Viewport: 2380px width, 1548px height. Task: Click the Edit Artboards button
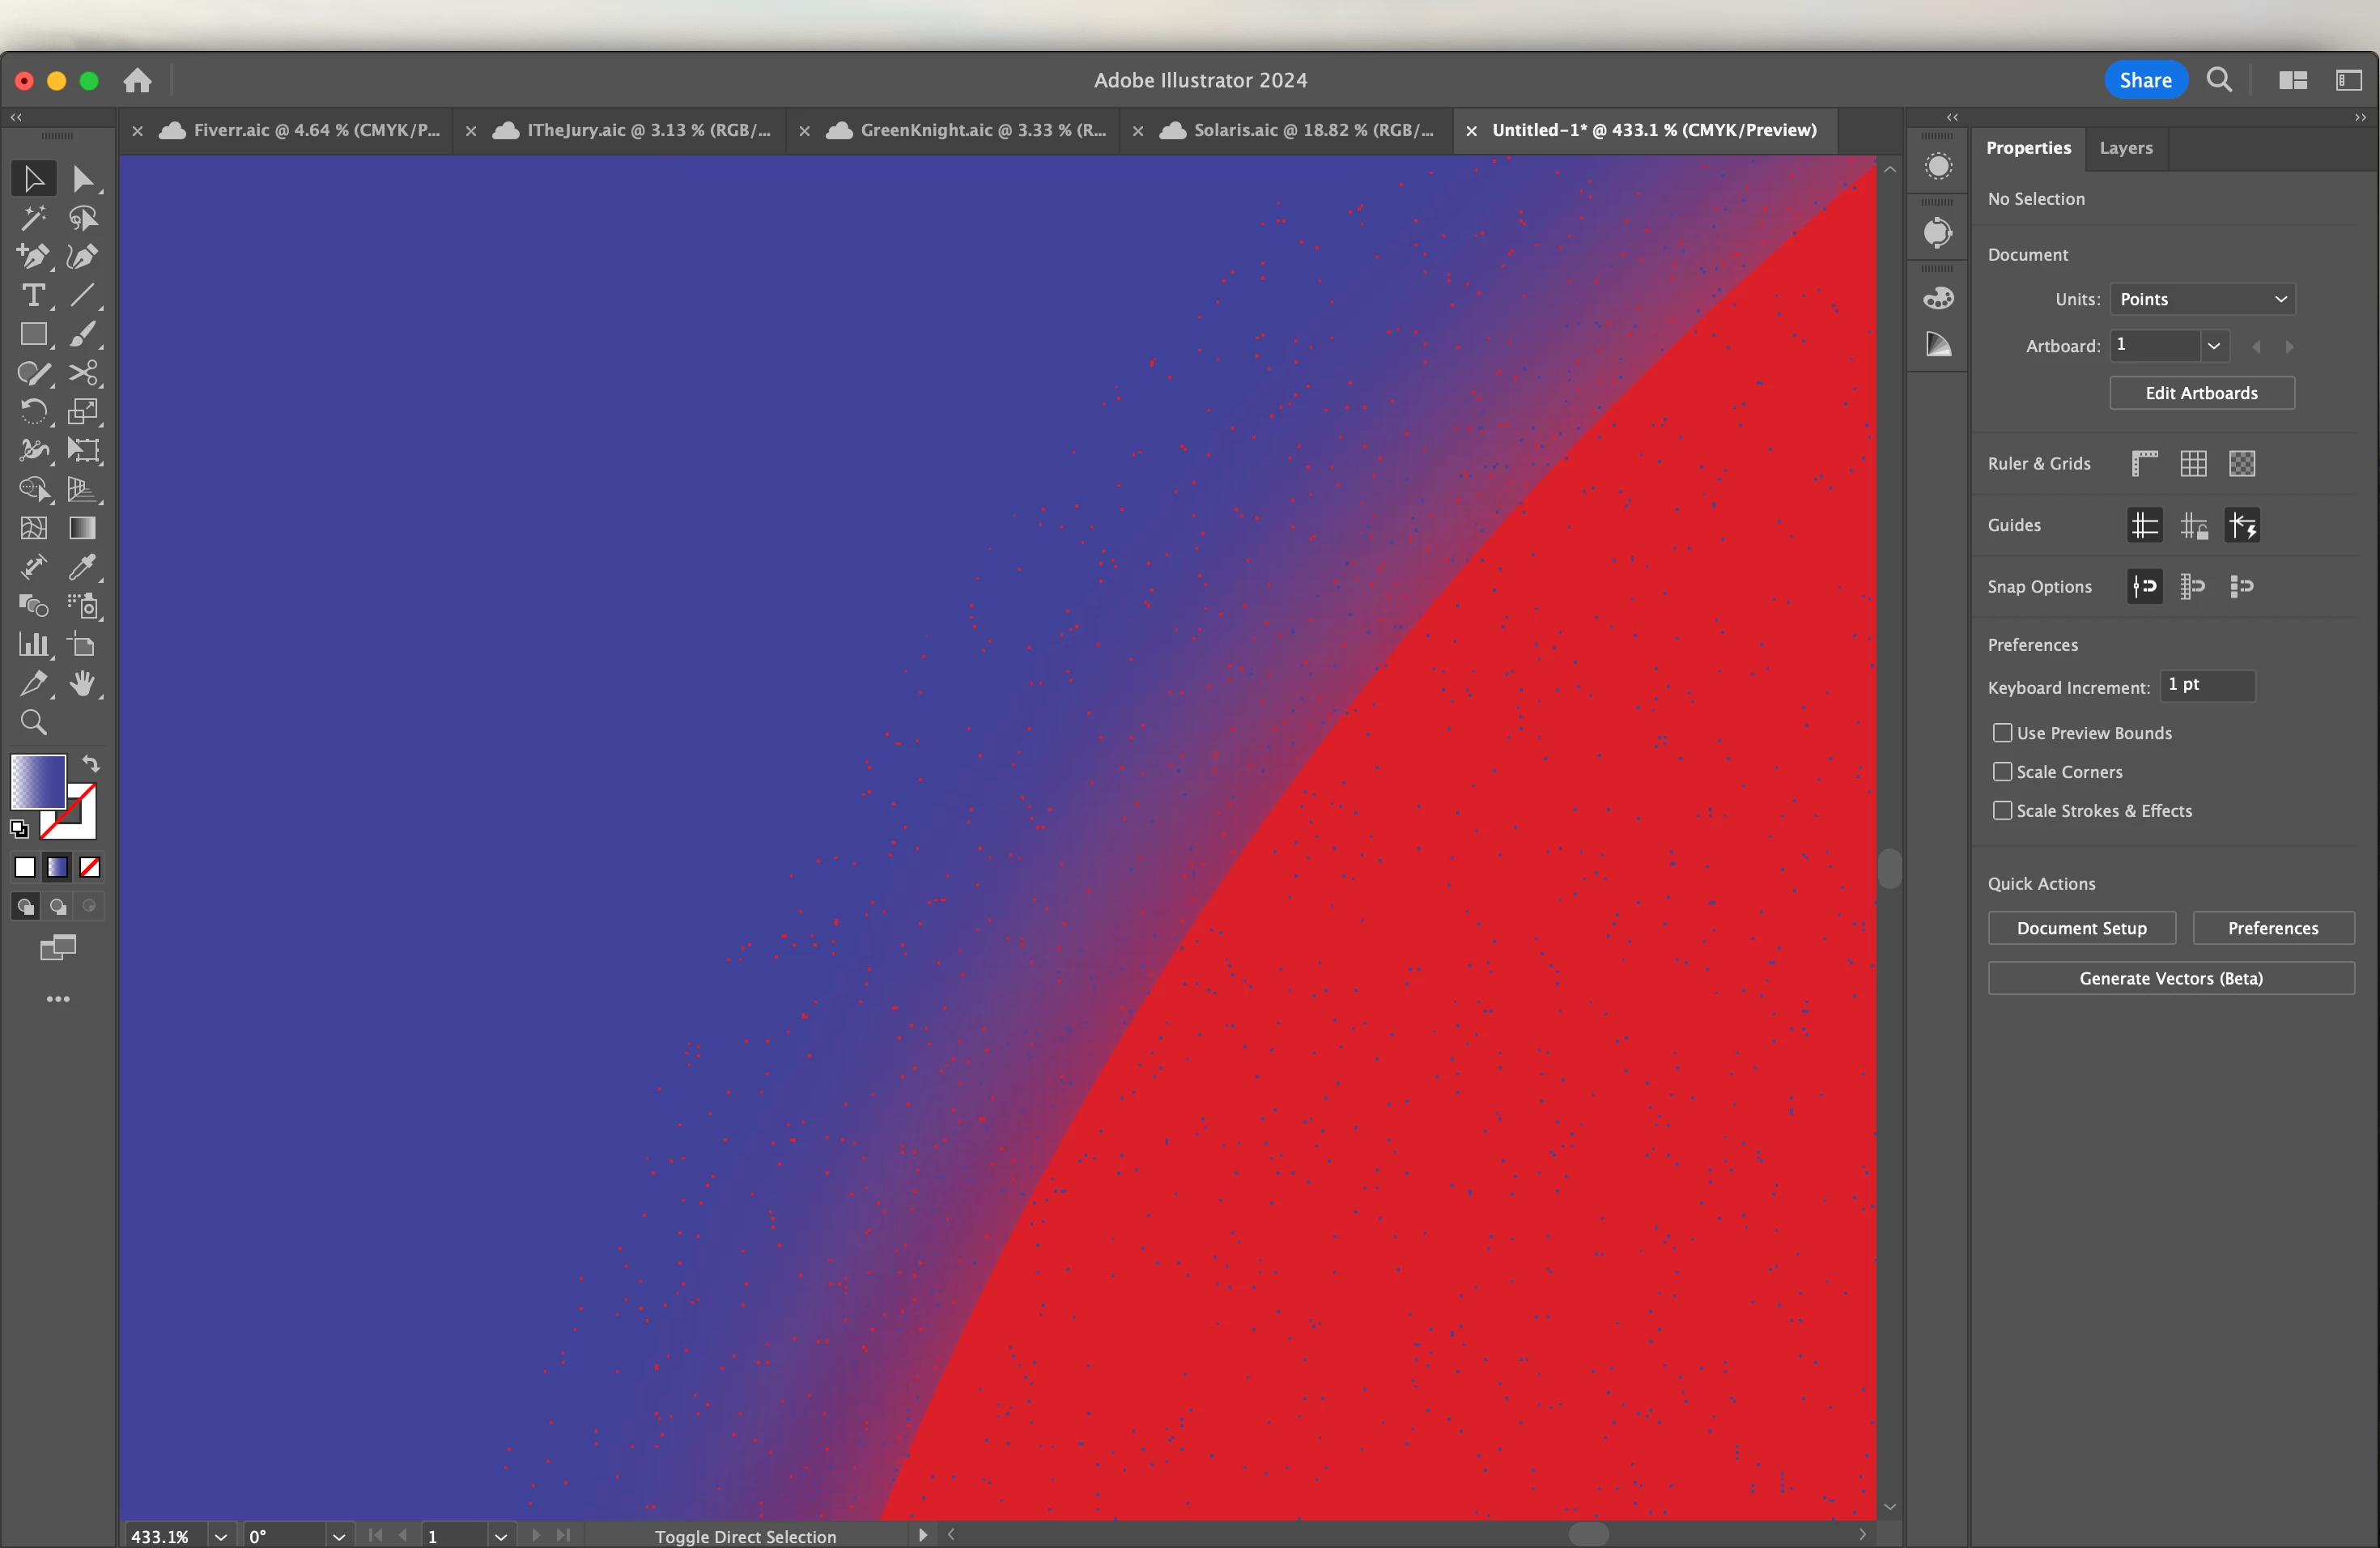click(x=2201, y=393)
